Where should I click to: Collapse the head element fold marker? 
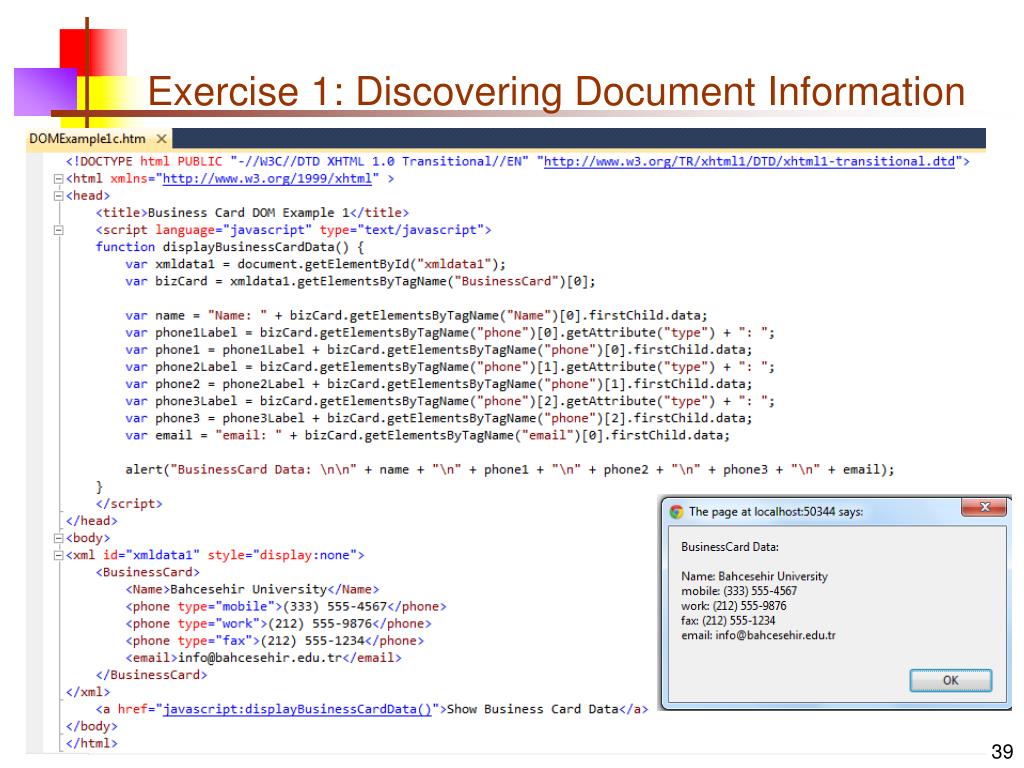58,196
